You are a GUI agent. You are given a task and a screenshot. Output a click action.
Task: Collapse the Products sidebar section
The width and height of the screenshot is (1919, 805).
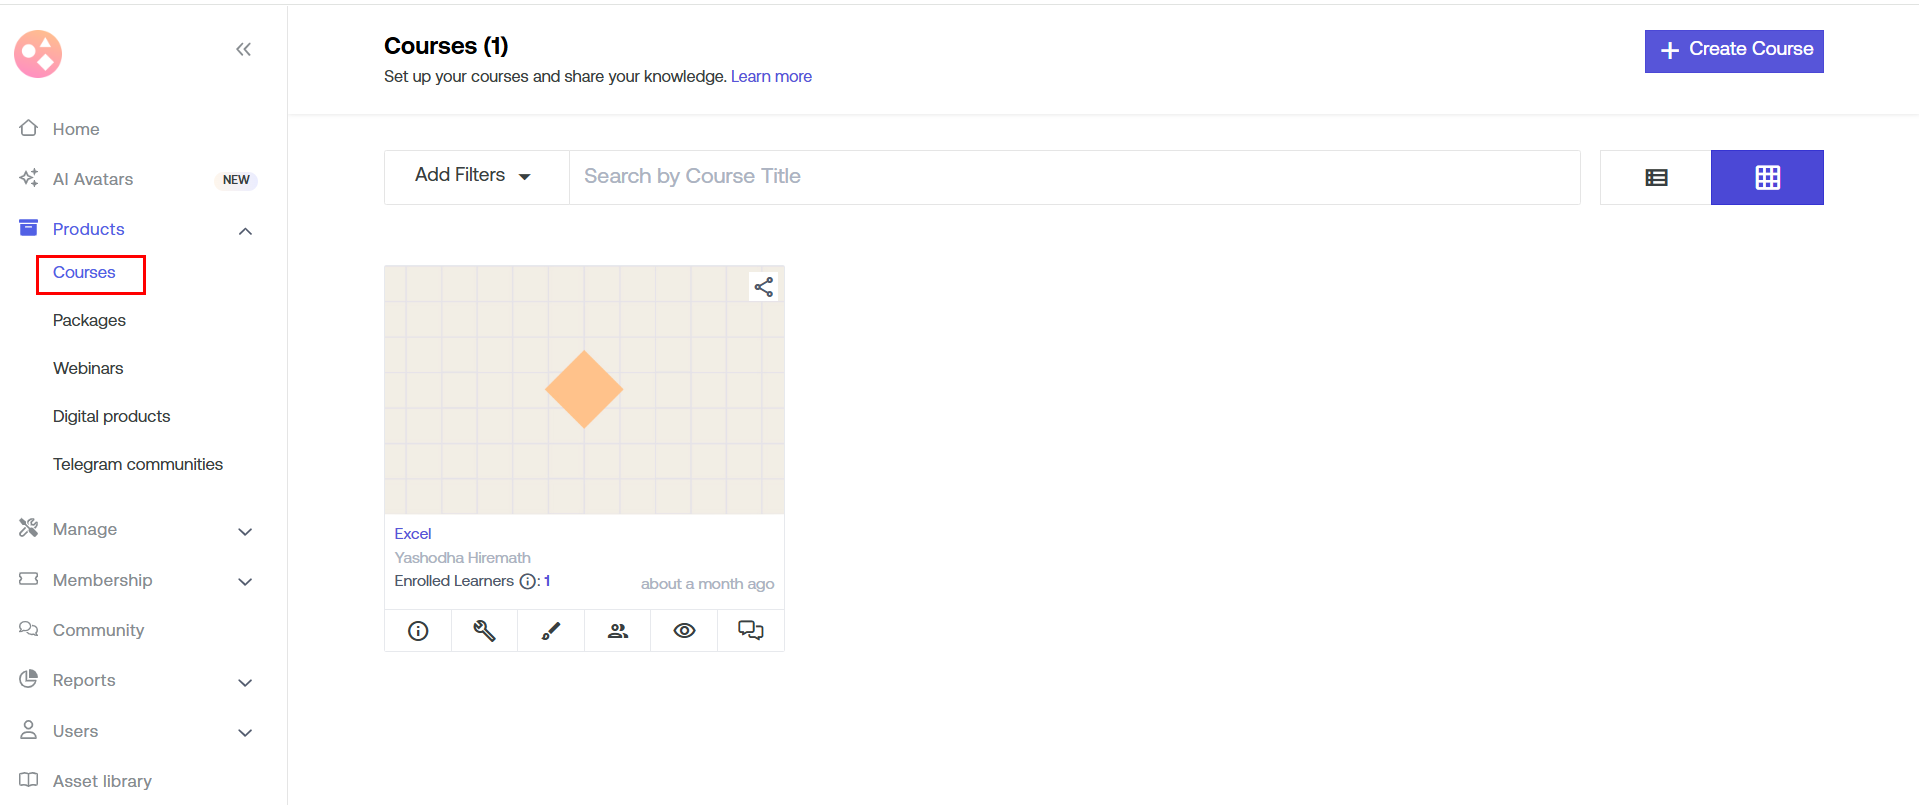click(245, 231)
